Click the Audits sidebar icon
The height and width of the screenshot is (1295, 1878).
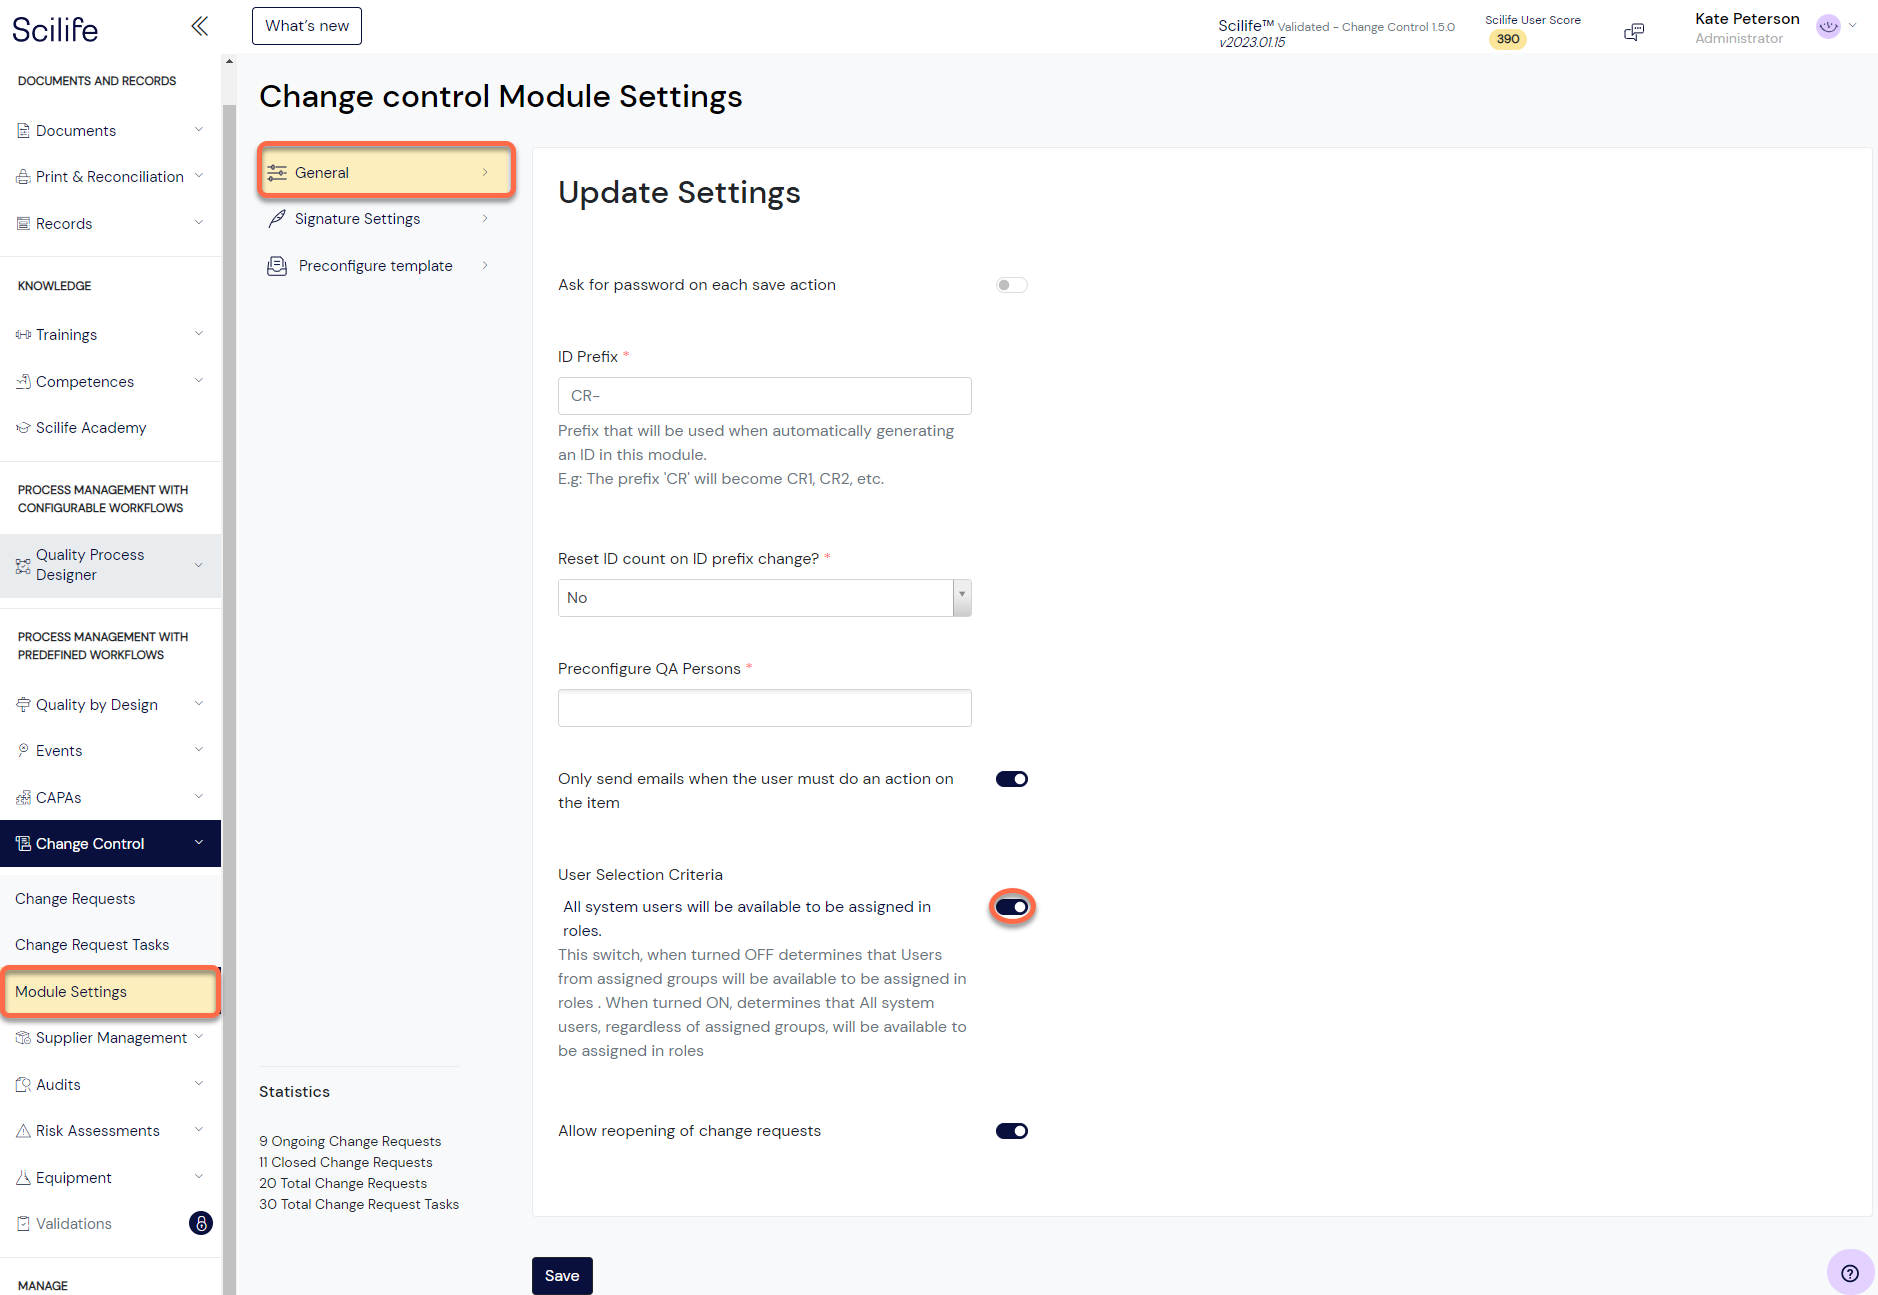click(x=23, y=1085)
